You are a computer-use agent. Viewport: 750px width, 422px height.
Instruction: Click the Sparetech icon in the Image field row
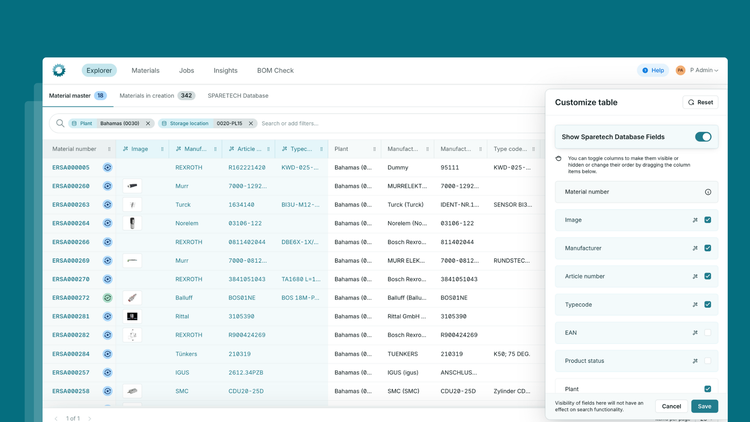tap(695, 220)
